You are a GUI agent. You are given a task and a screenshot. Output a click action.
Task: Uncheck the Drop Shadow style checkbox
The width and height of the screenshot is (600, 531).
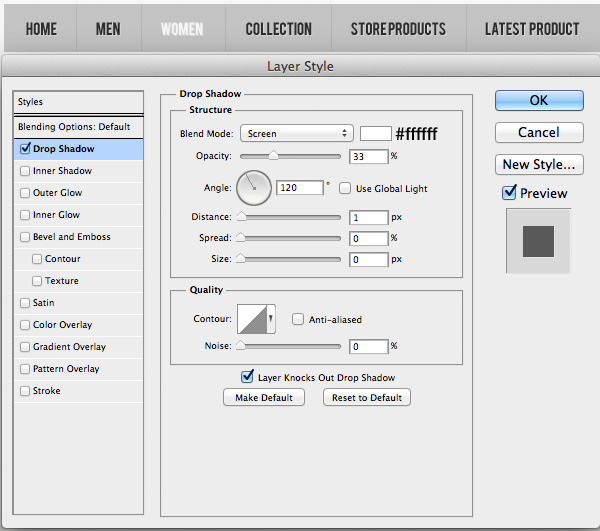[x=25, y=148]
